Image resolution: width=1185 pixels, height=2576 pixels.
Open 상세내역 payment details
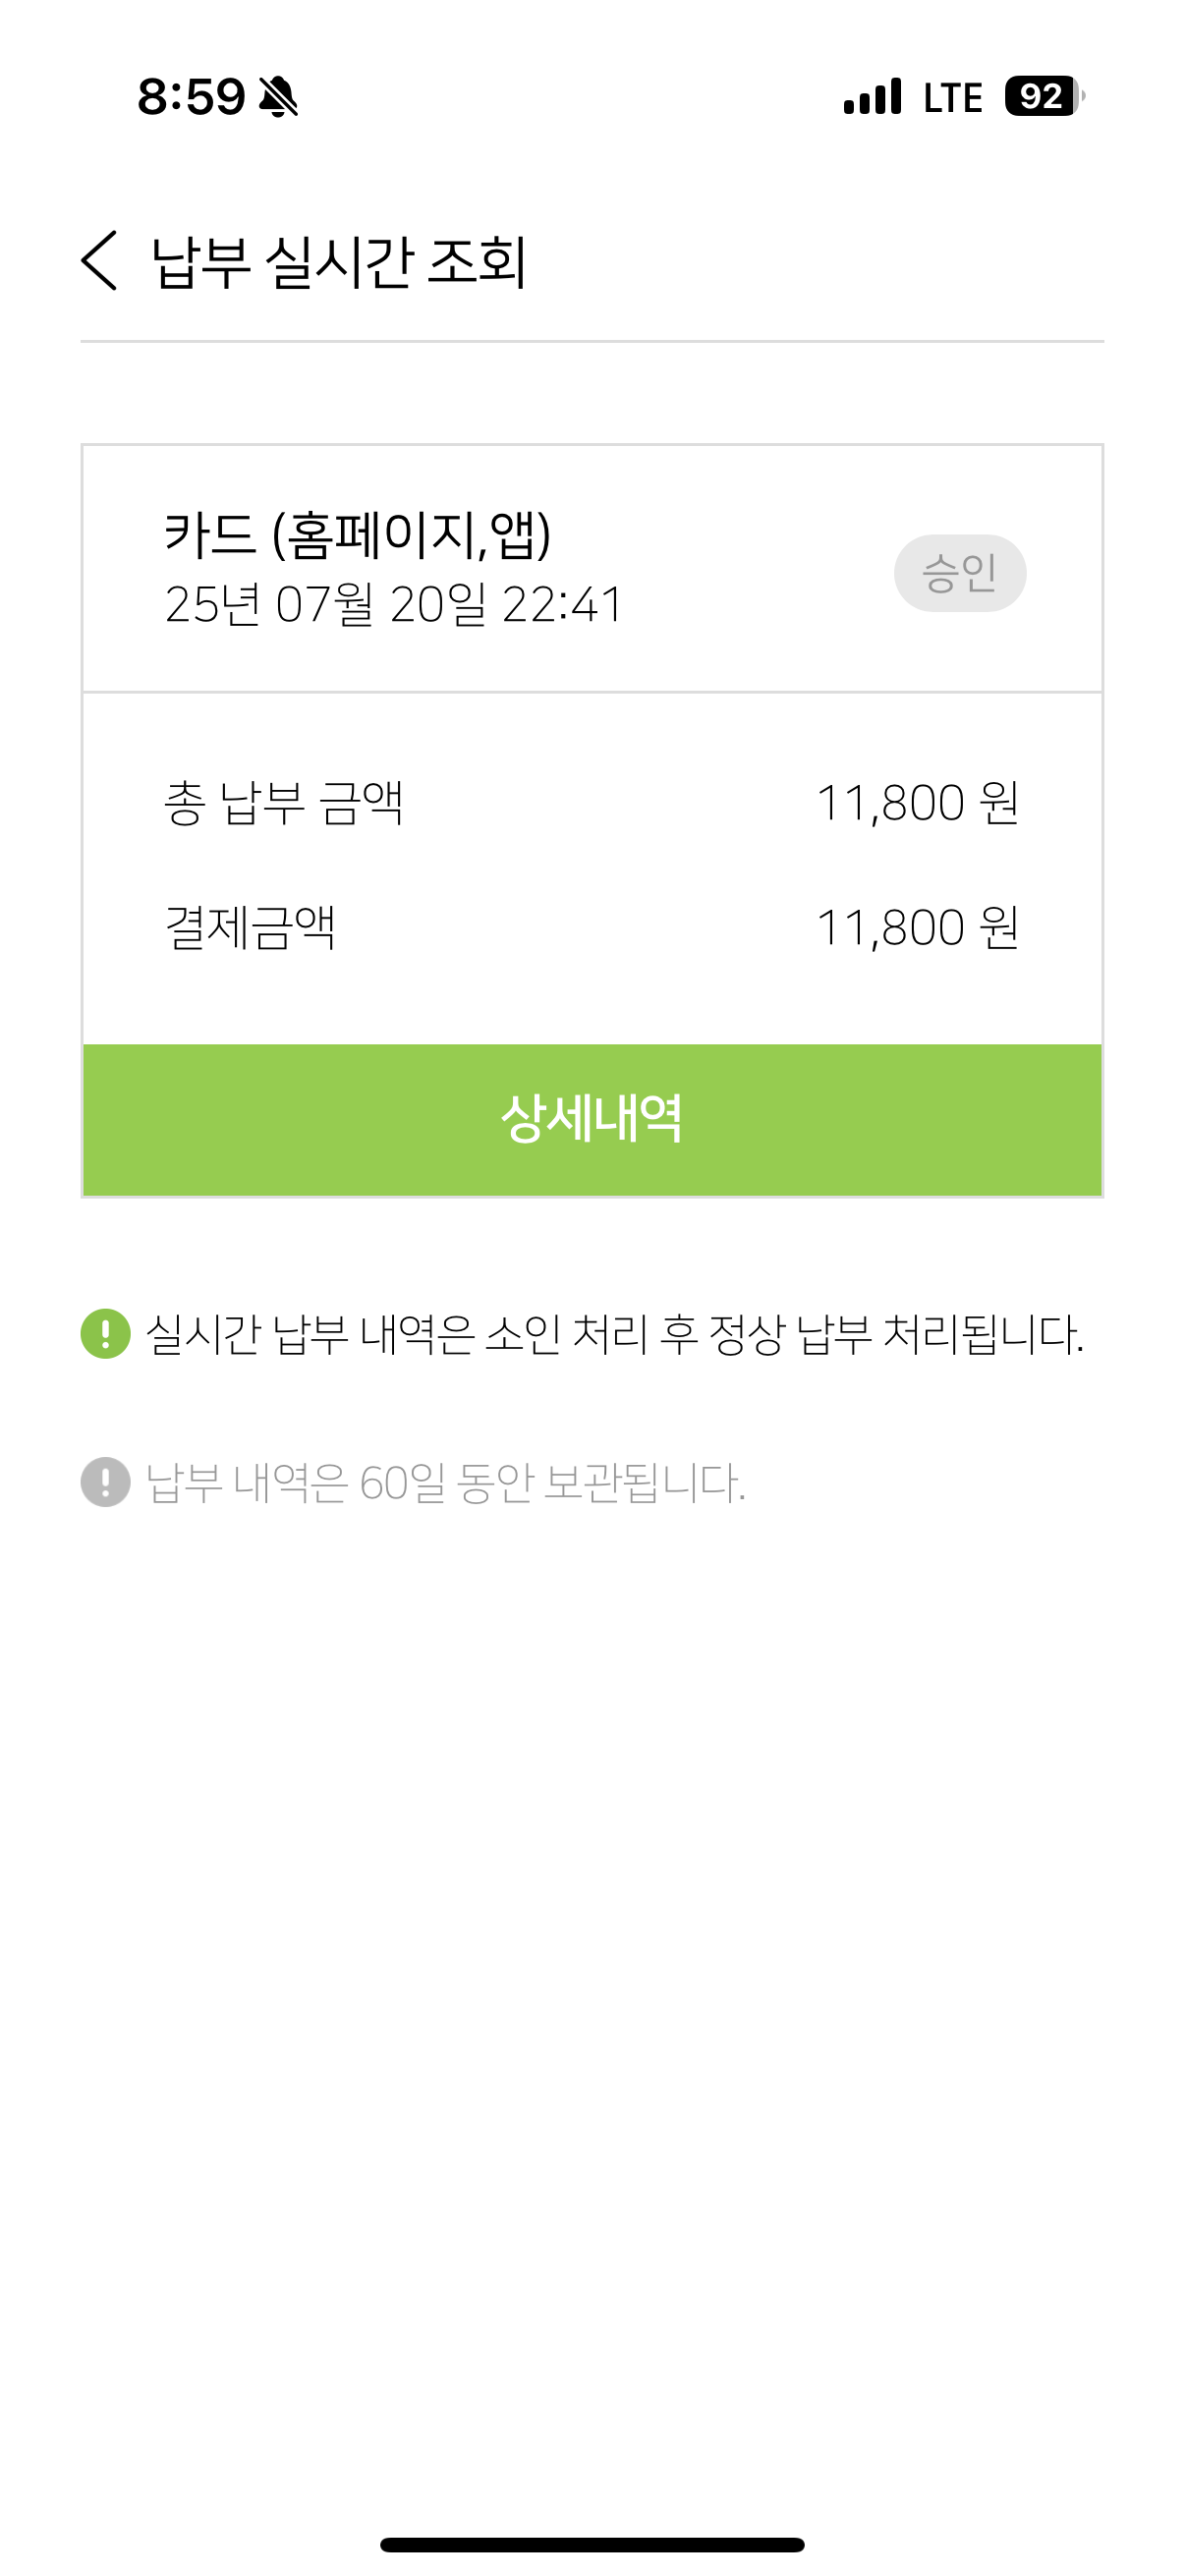[592, 1119]
